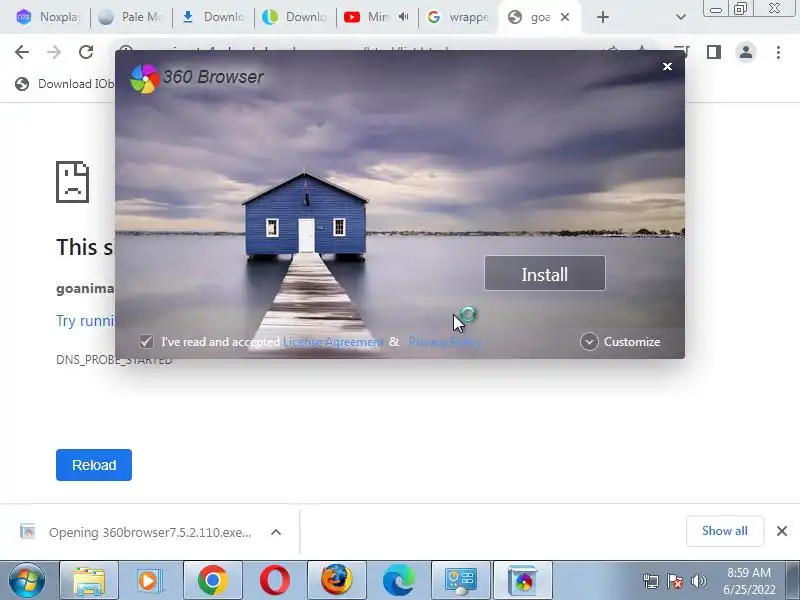This screenshot has width=800, height=600.
Task: Expand the Customize options
Action: click(x=620, y=342)
